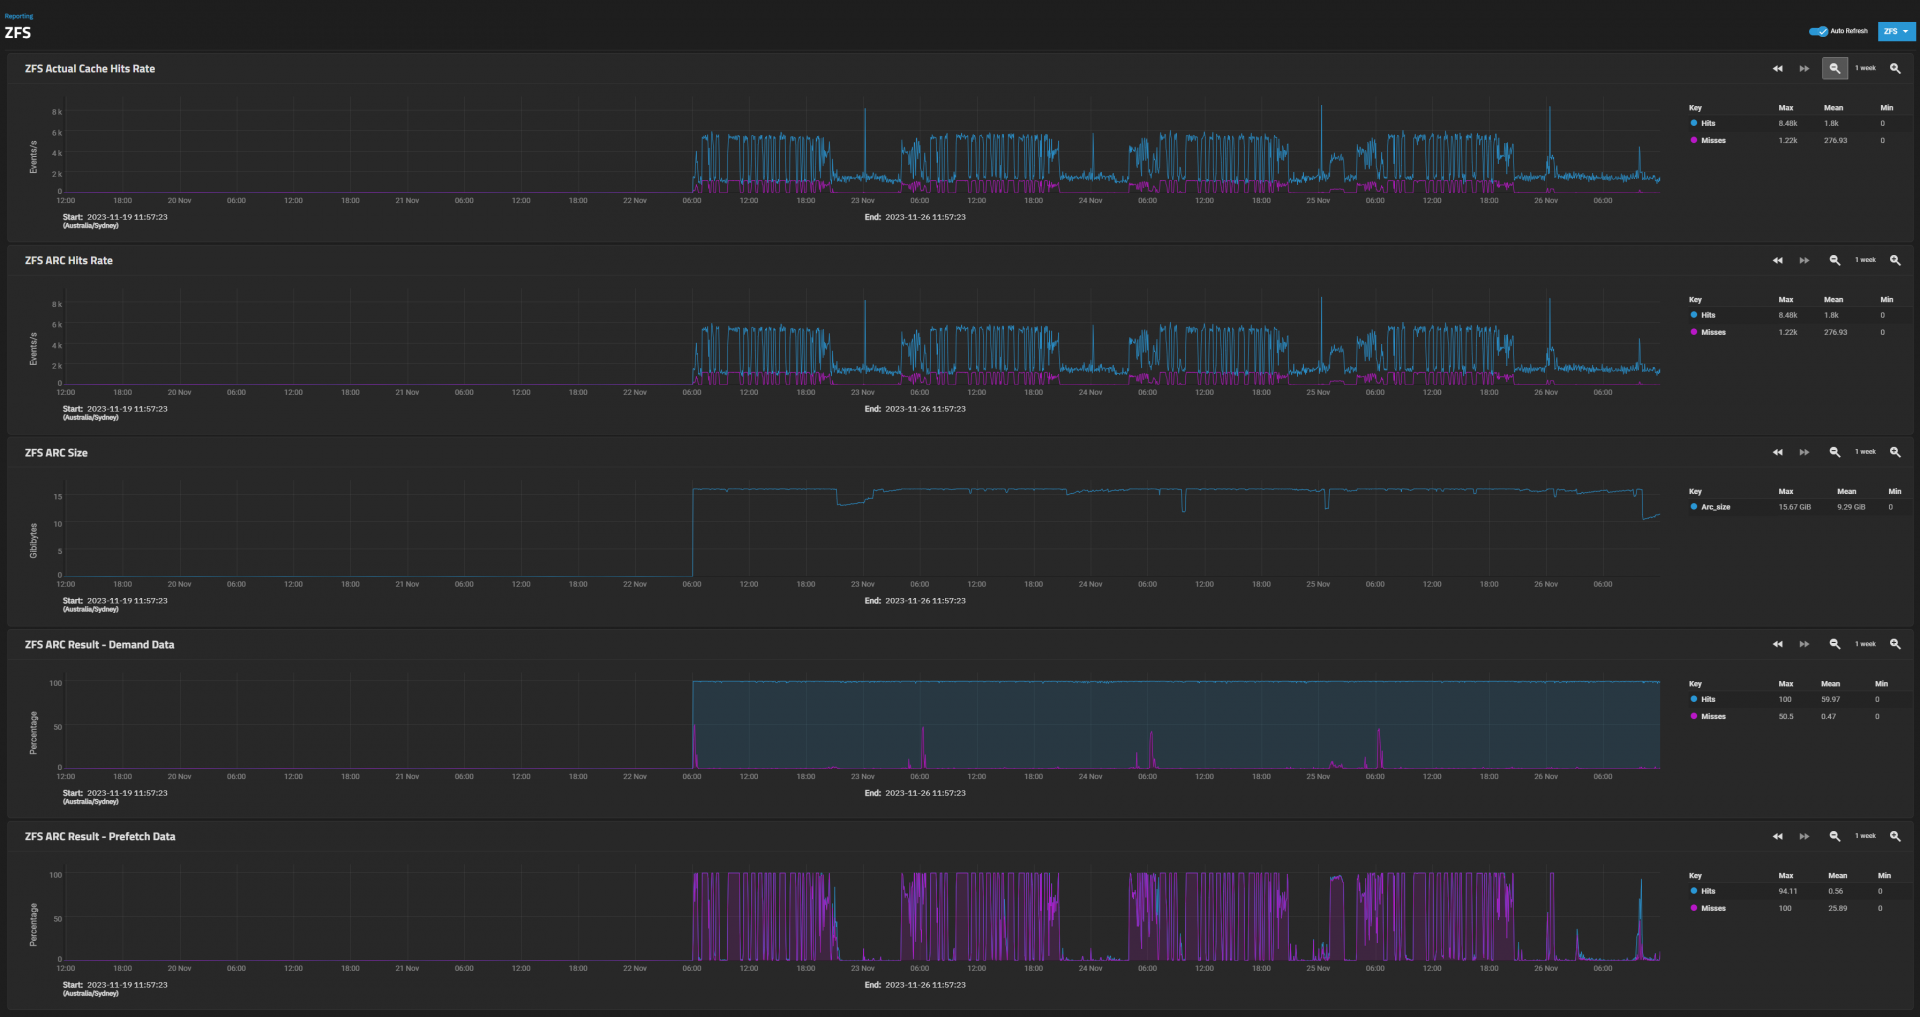Viewport: 1920px width, 1017px height.
Task: Zoom in ZFS Actual Cache Hits Rate chart
Action: [x=1895, y=69]
